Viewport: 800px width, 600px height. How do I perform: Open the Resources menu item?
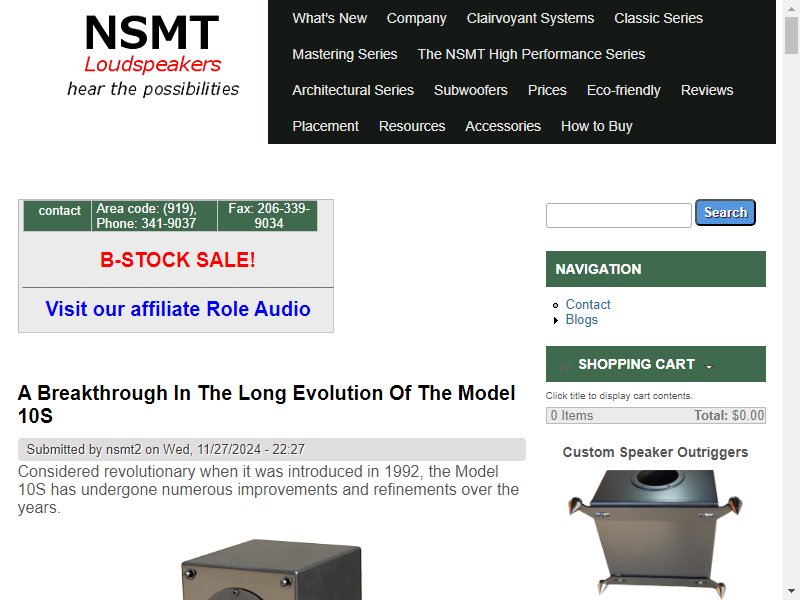[412, 126]
